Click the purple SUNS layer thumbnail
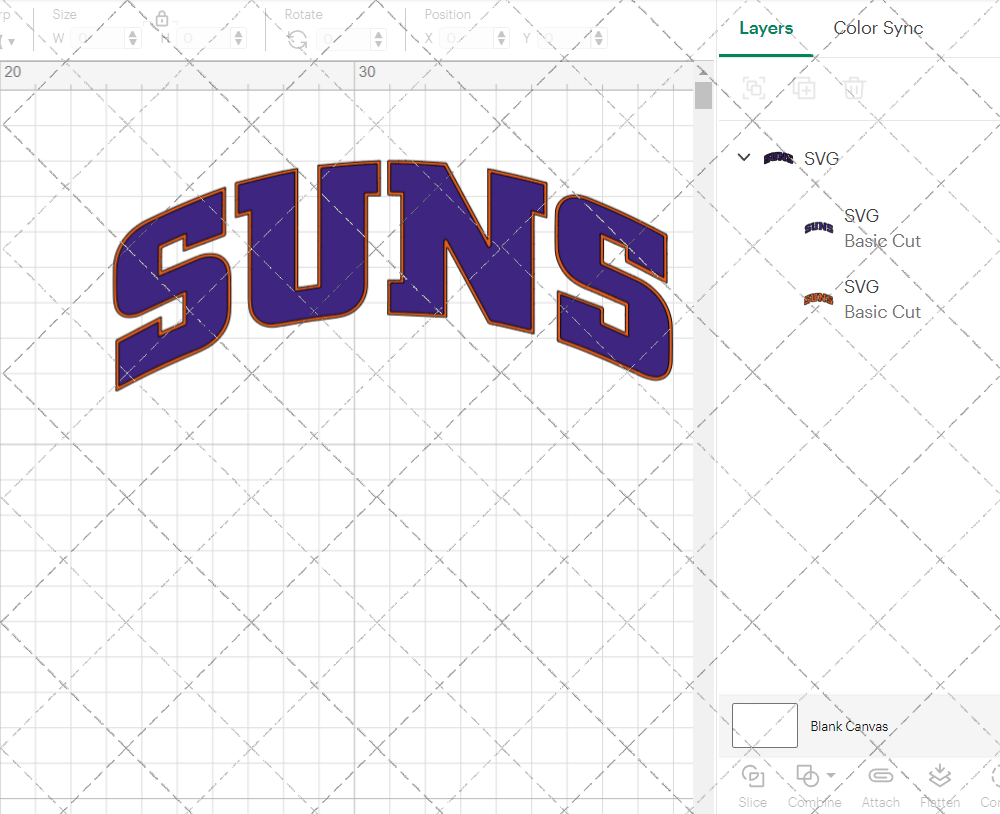Image resolution: width=1000 pixels, height=814 pixels. (818, 228)
